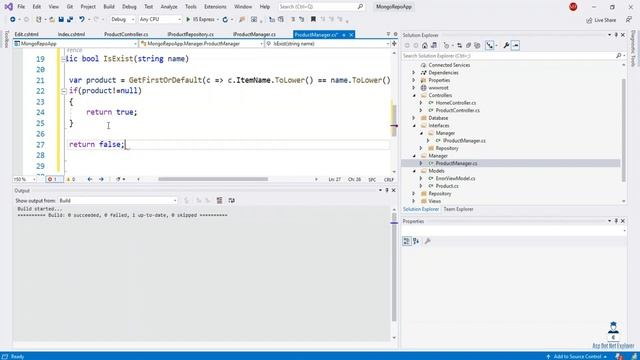640x360 pixels.
Task: Click the Solution Explorer vertical scrollbar
Action: [623, 130]
